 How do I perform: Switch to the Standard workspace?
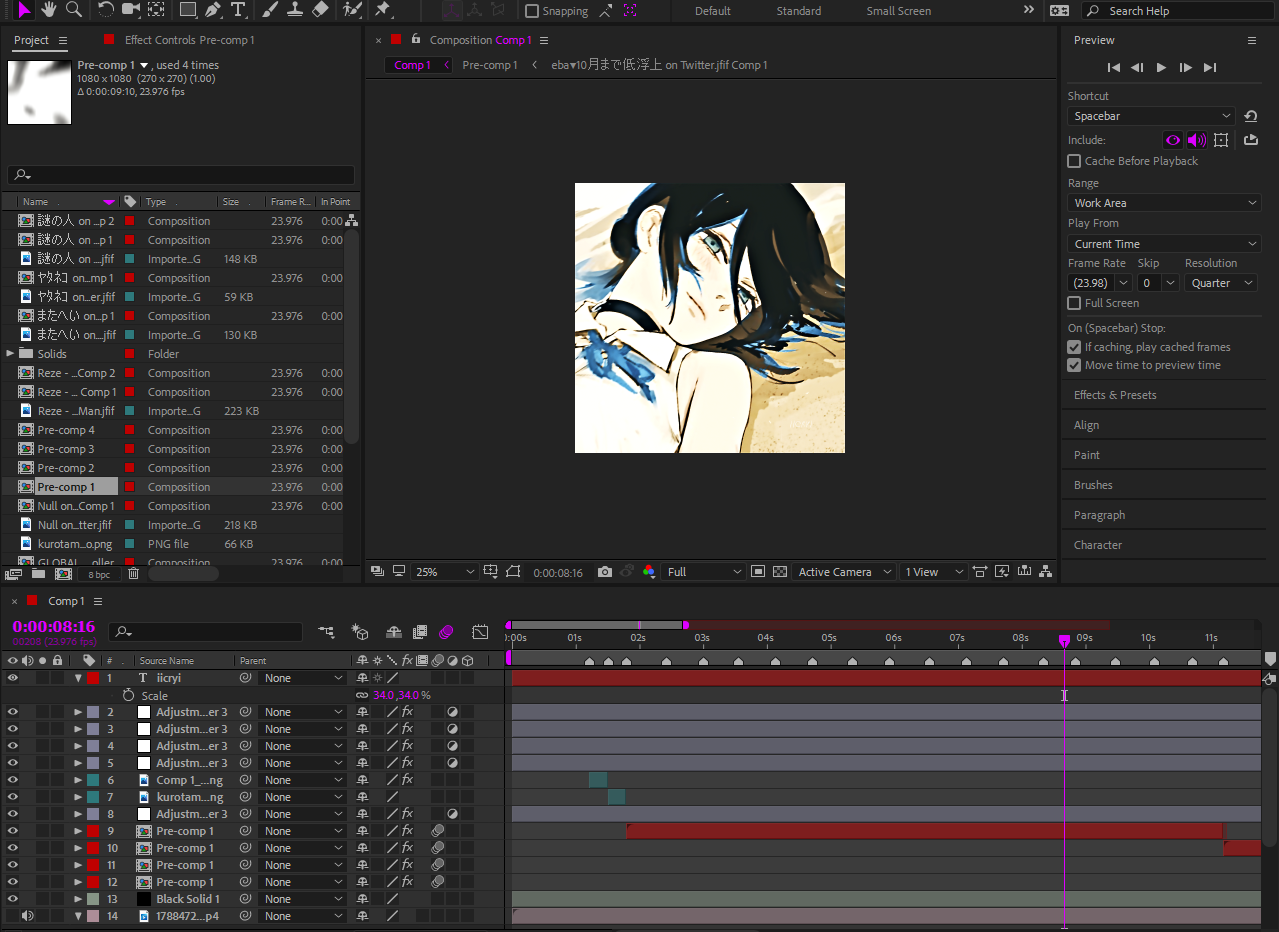[799, 11]
